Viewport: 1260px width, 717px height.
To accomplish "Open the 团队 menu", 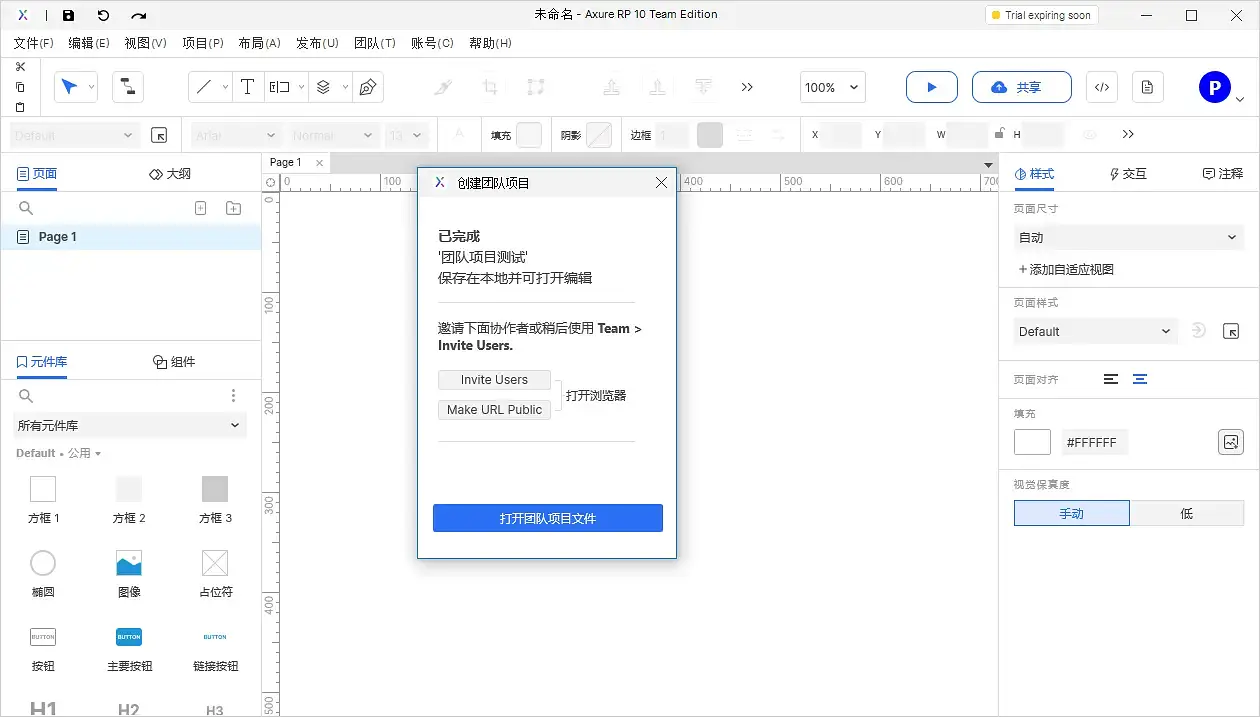I will (375, 43).
